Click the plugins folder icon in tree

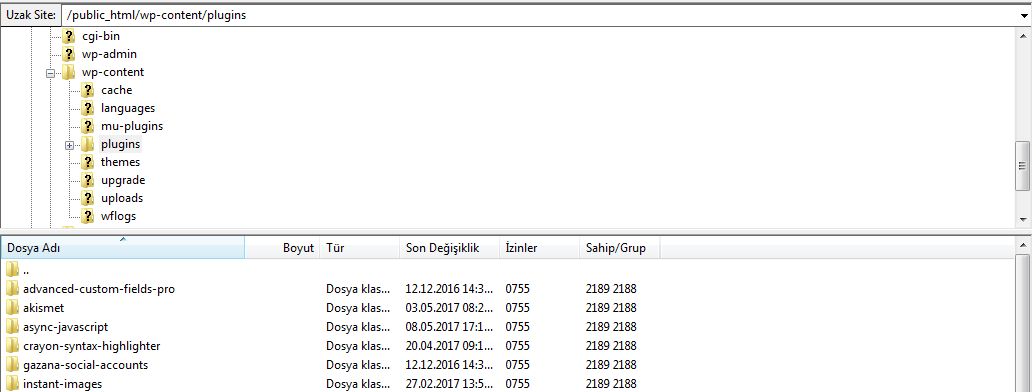[x=88, y=144]
